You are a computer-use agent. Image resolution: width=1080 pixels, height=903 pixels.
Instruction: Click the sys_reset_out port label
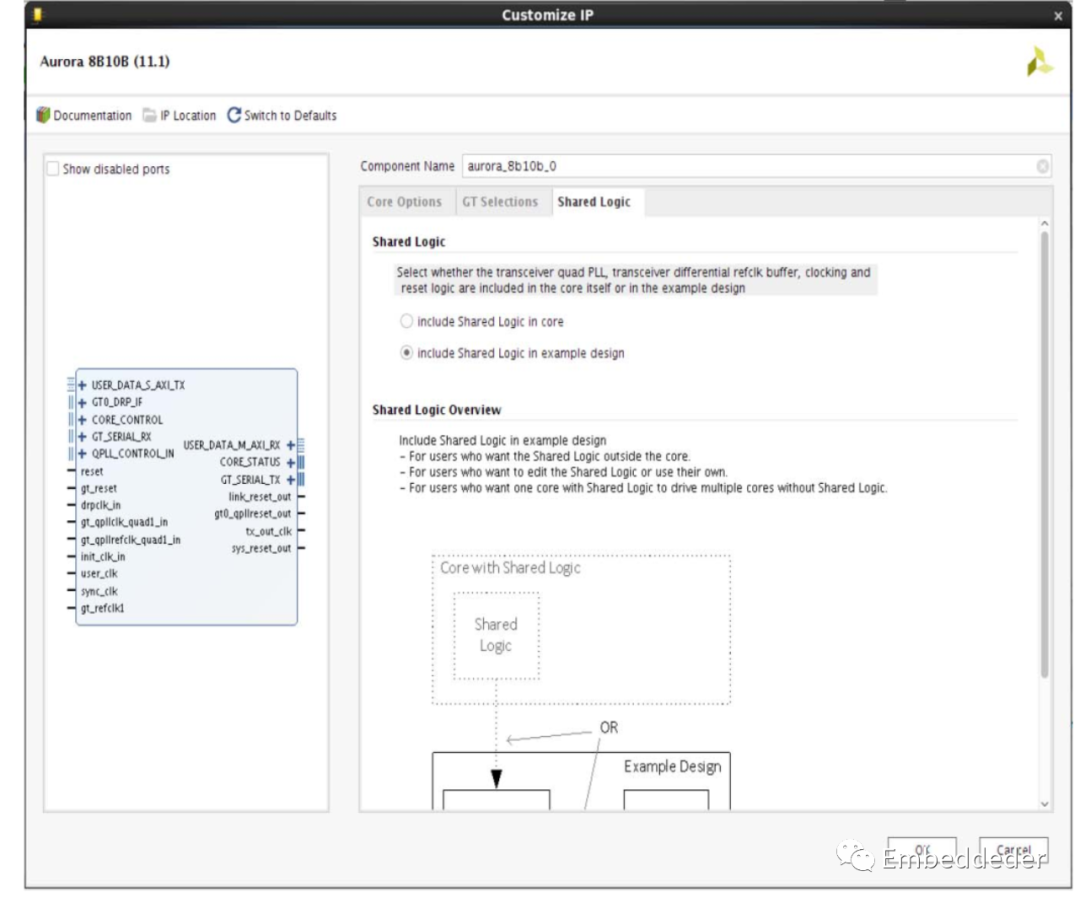tap(261, 548)
